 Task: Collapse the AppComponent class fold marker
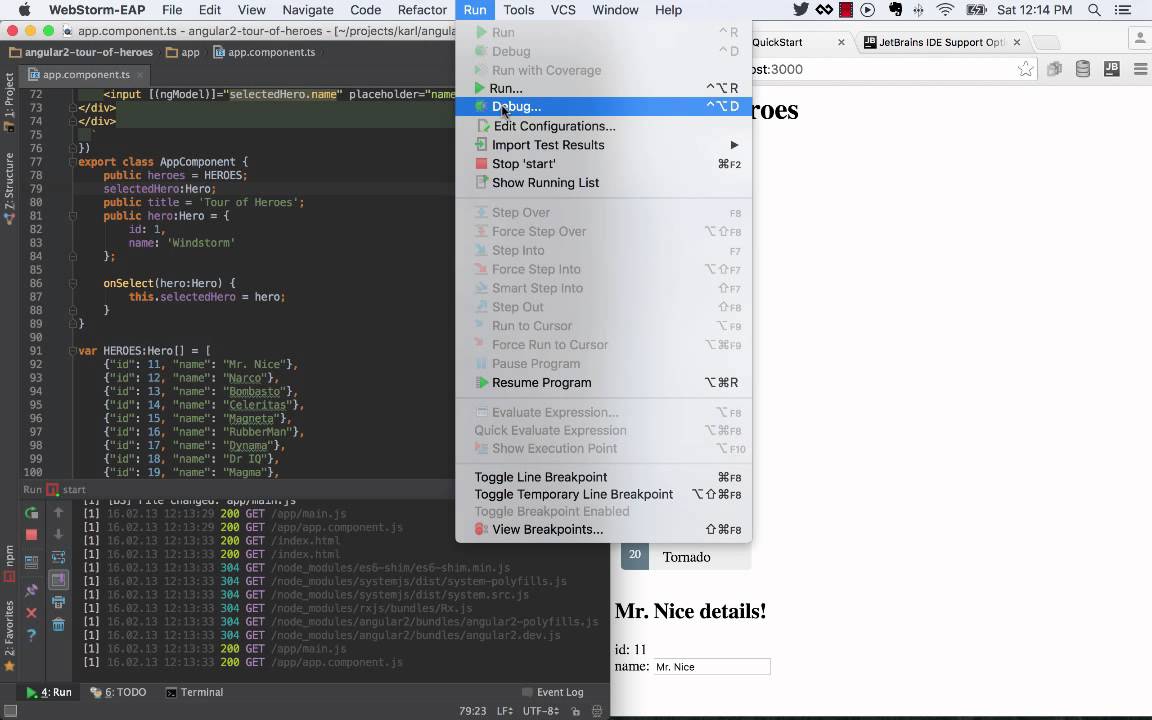[x=73, y=162]
